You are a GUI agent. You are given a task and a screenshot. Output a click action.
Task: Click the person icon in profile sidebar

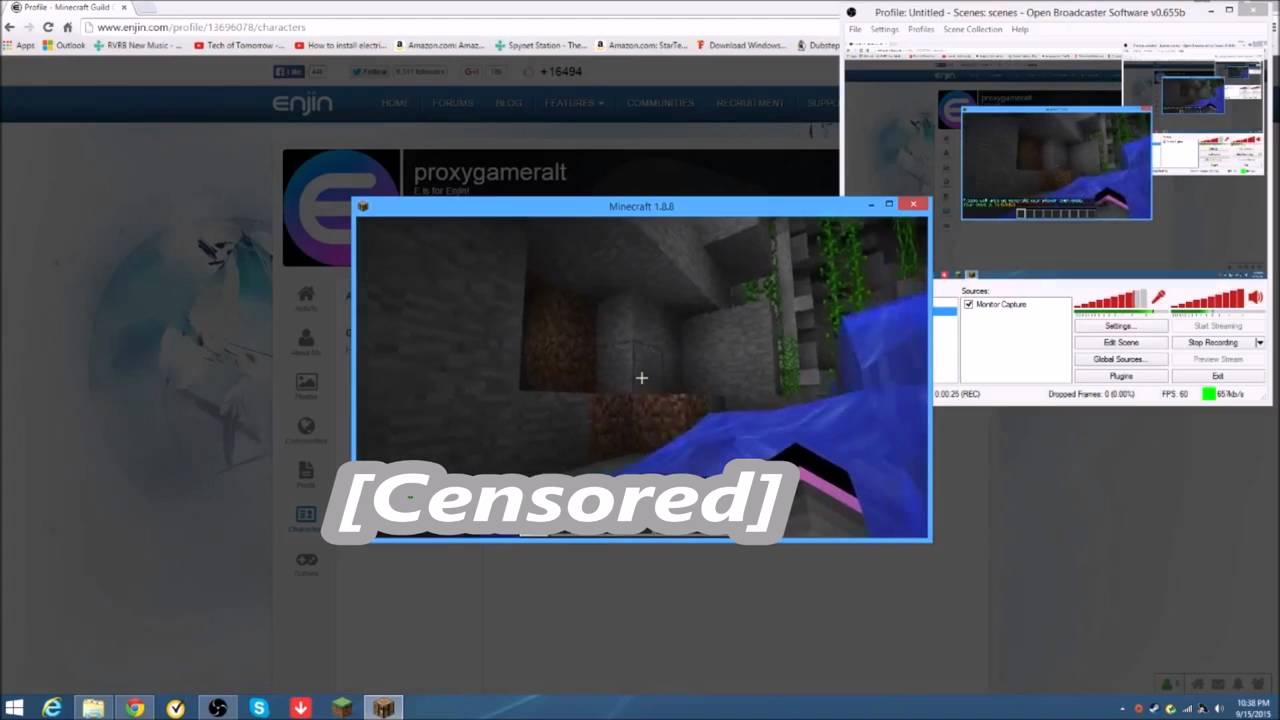(306, 338)
